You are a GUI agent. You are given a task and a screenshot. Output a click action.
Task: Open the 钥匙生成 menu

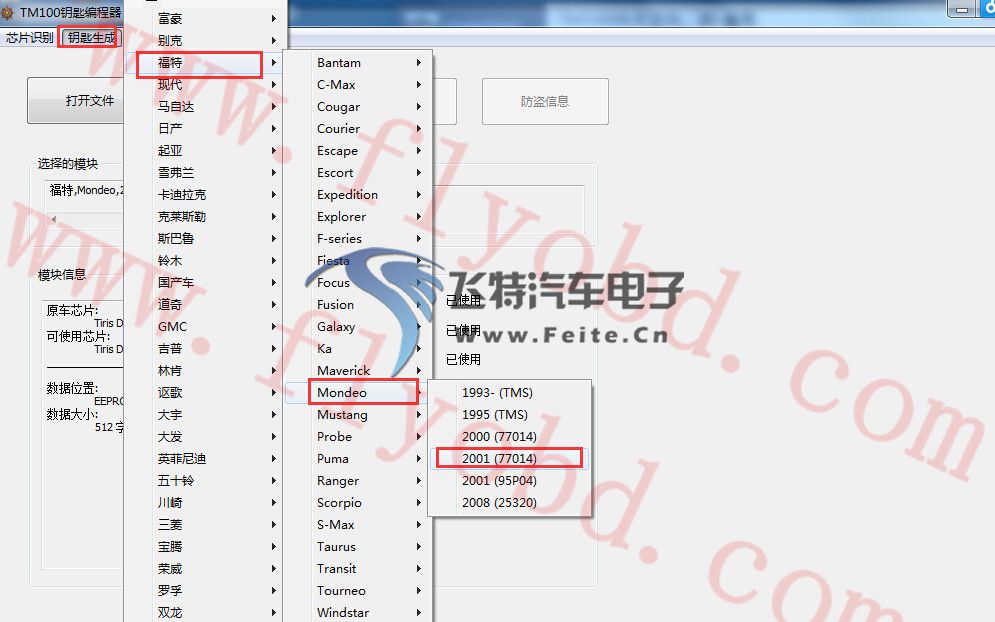pos(91,37)
